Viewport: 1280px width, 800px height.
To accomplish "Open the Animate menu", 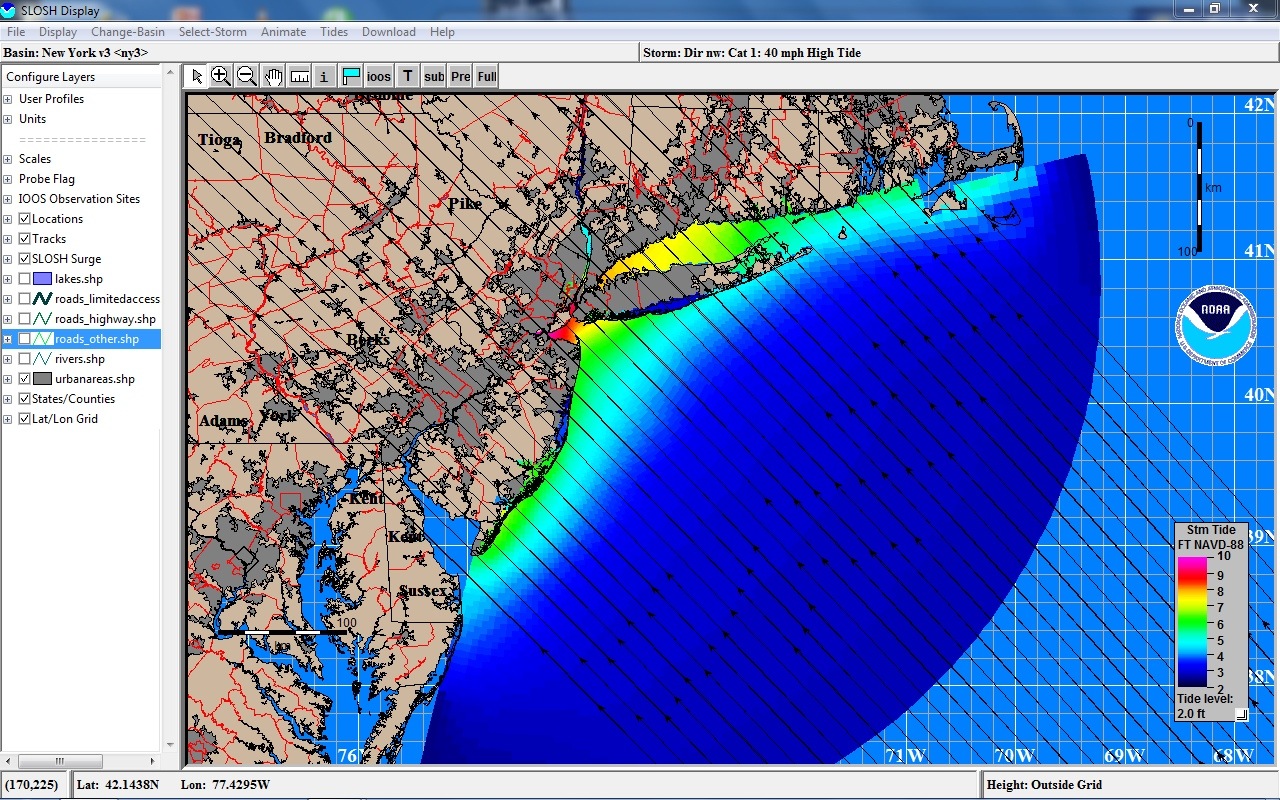I will (283, 32).
